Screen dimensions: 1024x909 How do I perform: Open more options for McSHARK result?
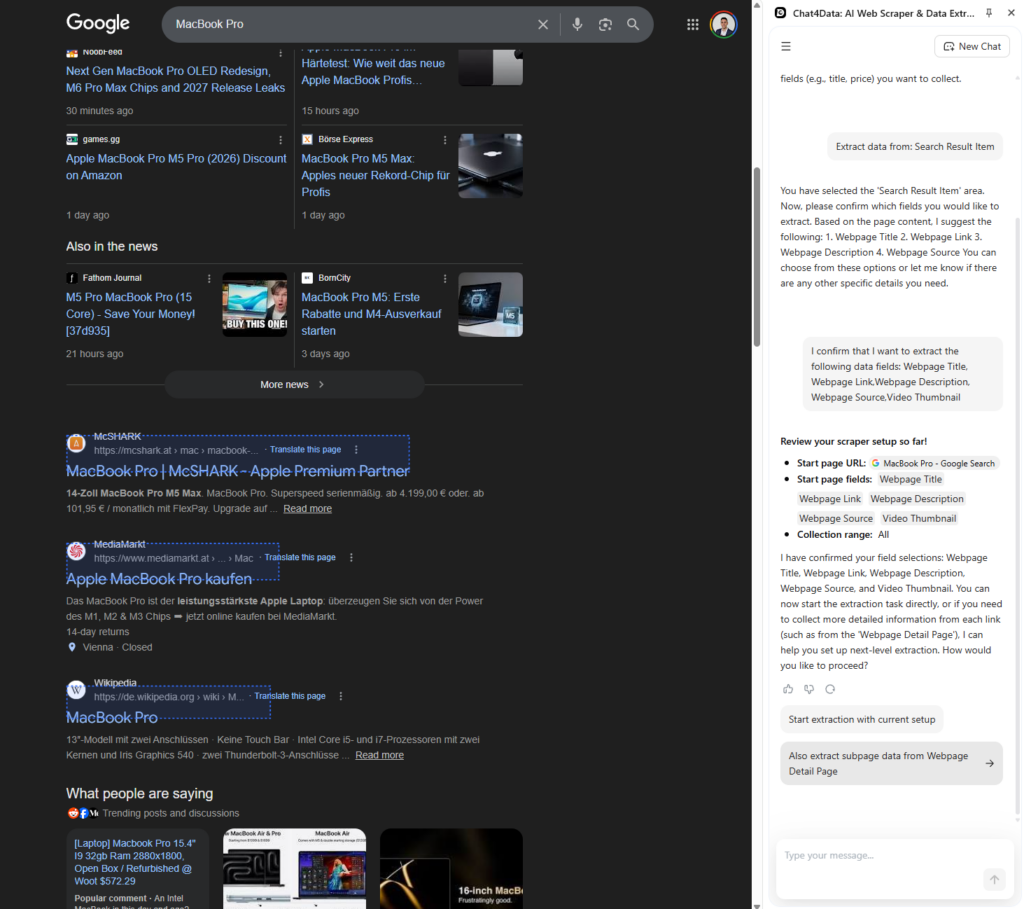pyautogui.click(x=356, y=449)
